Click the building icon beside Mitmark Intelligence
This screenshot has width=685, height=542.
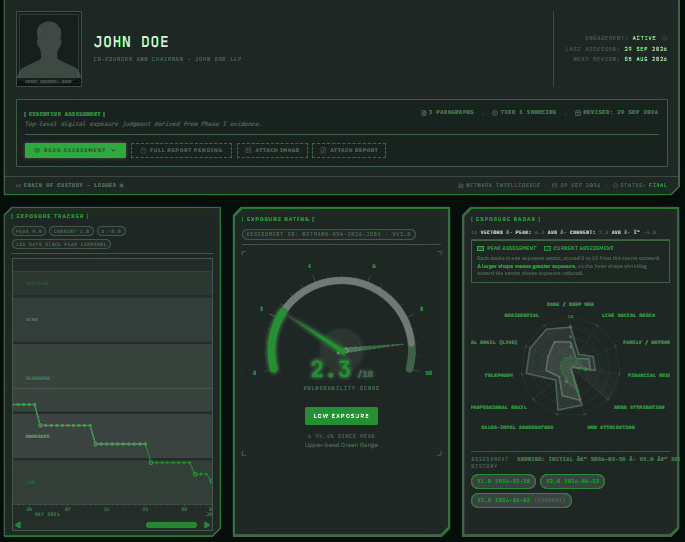460,186
